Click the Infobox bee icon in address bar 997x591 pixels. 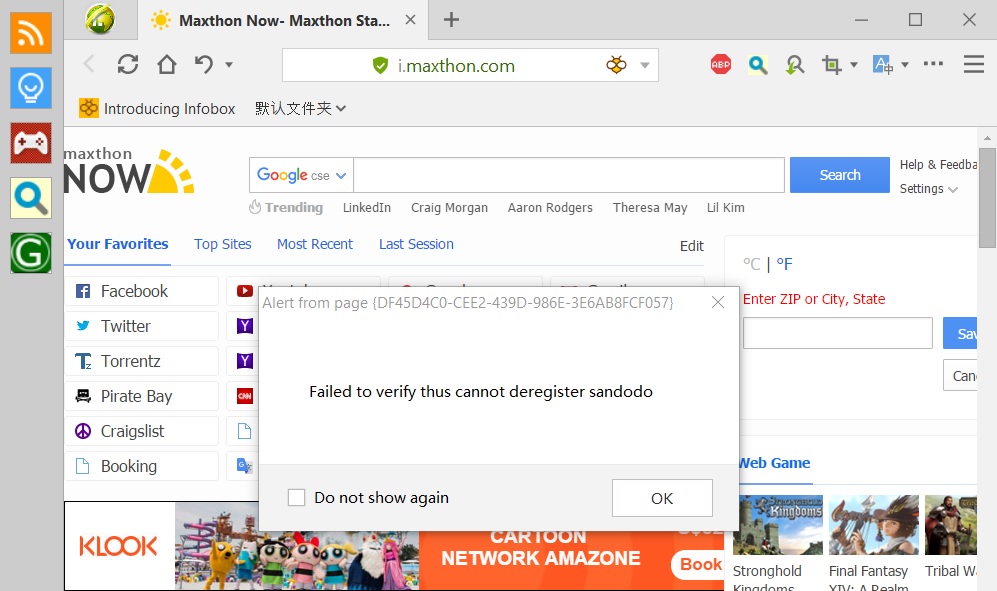coord(616,65)
